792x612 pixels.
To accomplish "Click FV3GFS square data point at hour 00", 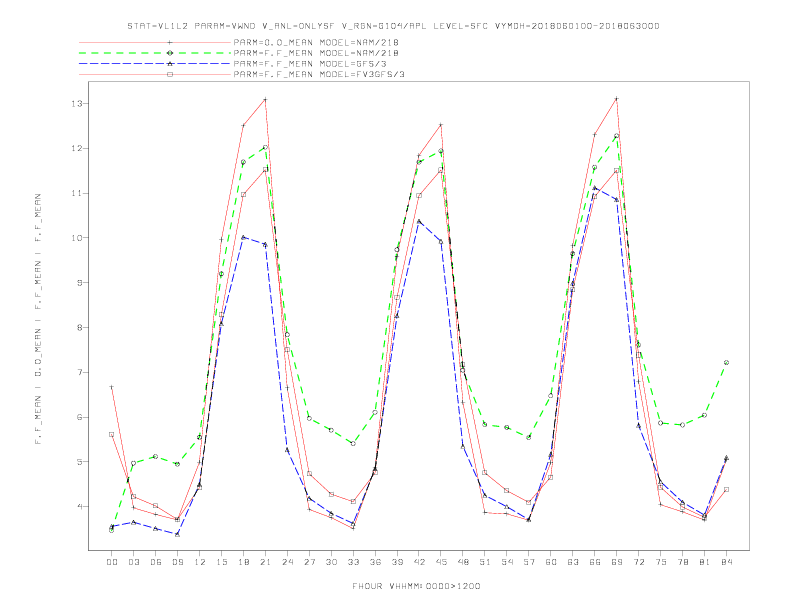I will coord(112,434).
